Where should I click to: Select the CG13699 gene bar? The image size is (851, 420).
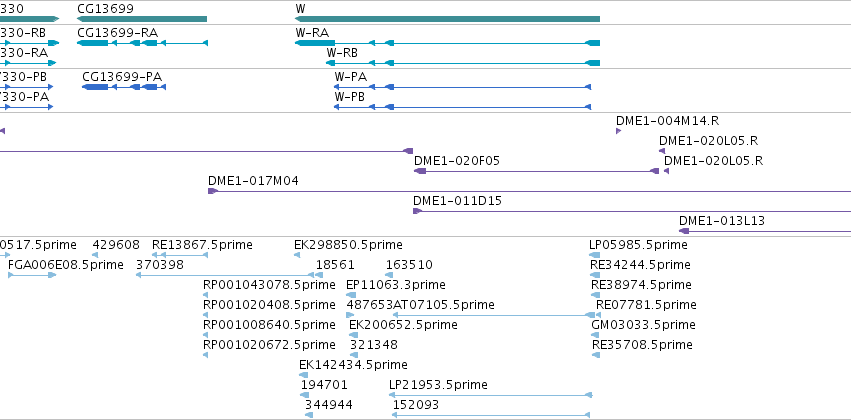(142, 19)
